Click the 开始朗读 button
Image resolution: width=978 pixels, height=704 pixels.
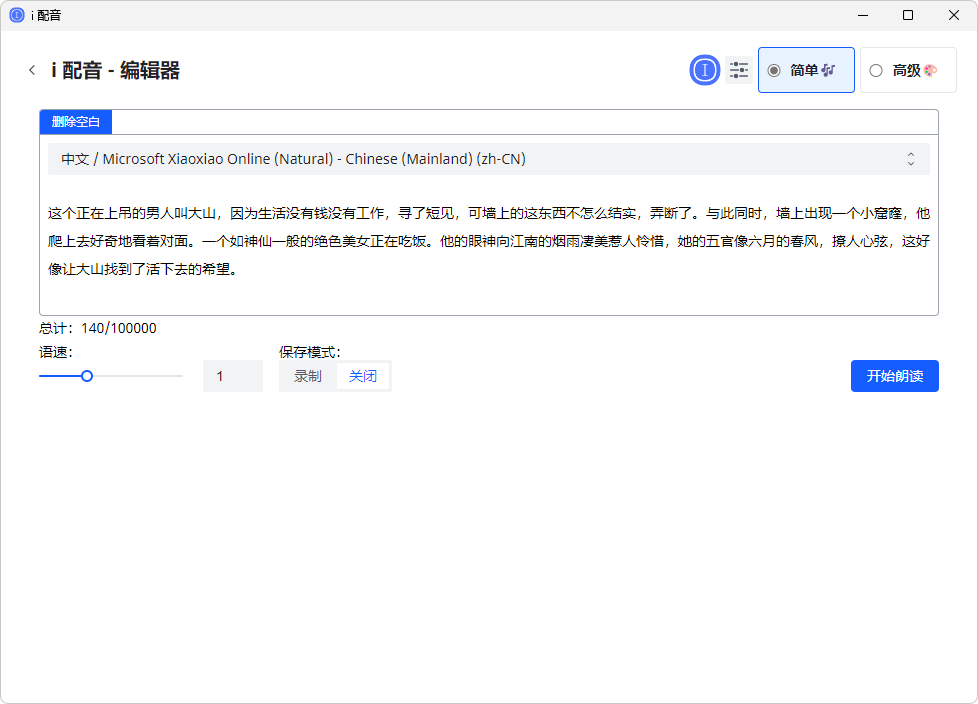[894, 376]
